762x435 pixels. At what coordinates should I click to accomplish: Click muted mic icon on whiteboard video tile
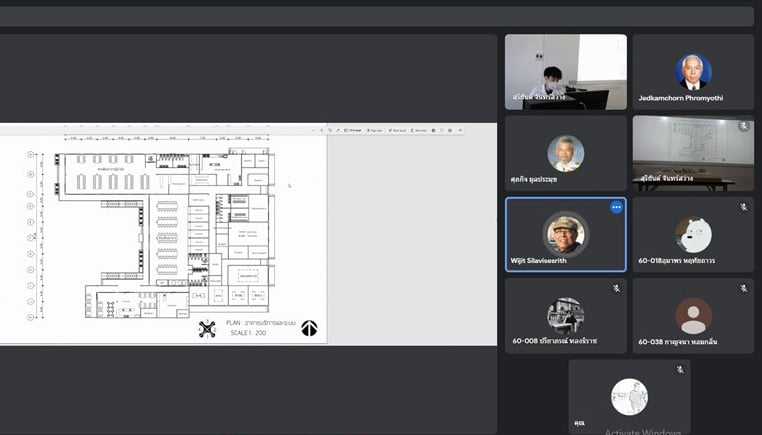[x=743, y=126]
